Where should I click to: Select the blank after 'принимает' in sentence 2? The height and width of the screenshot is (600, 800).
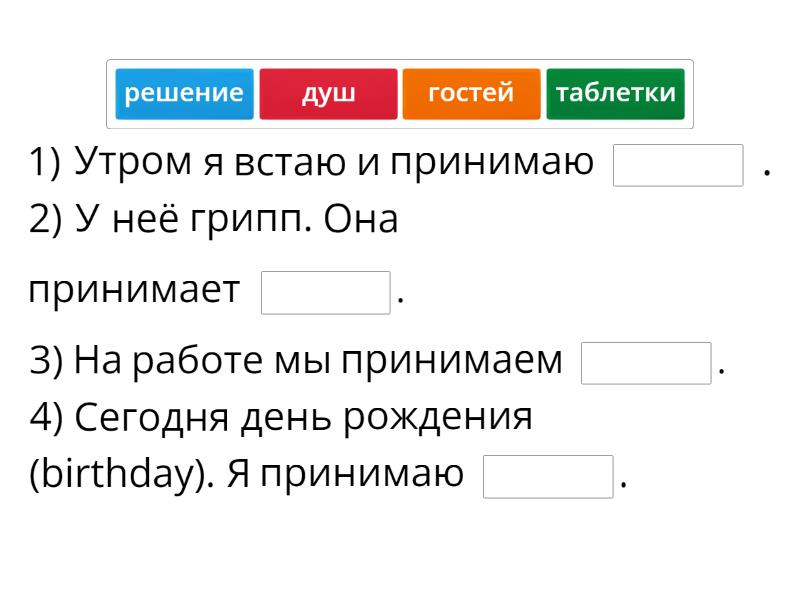tap(325, 293)
